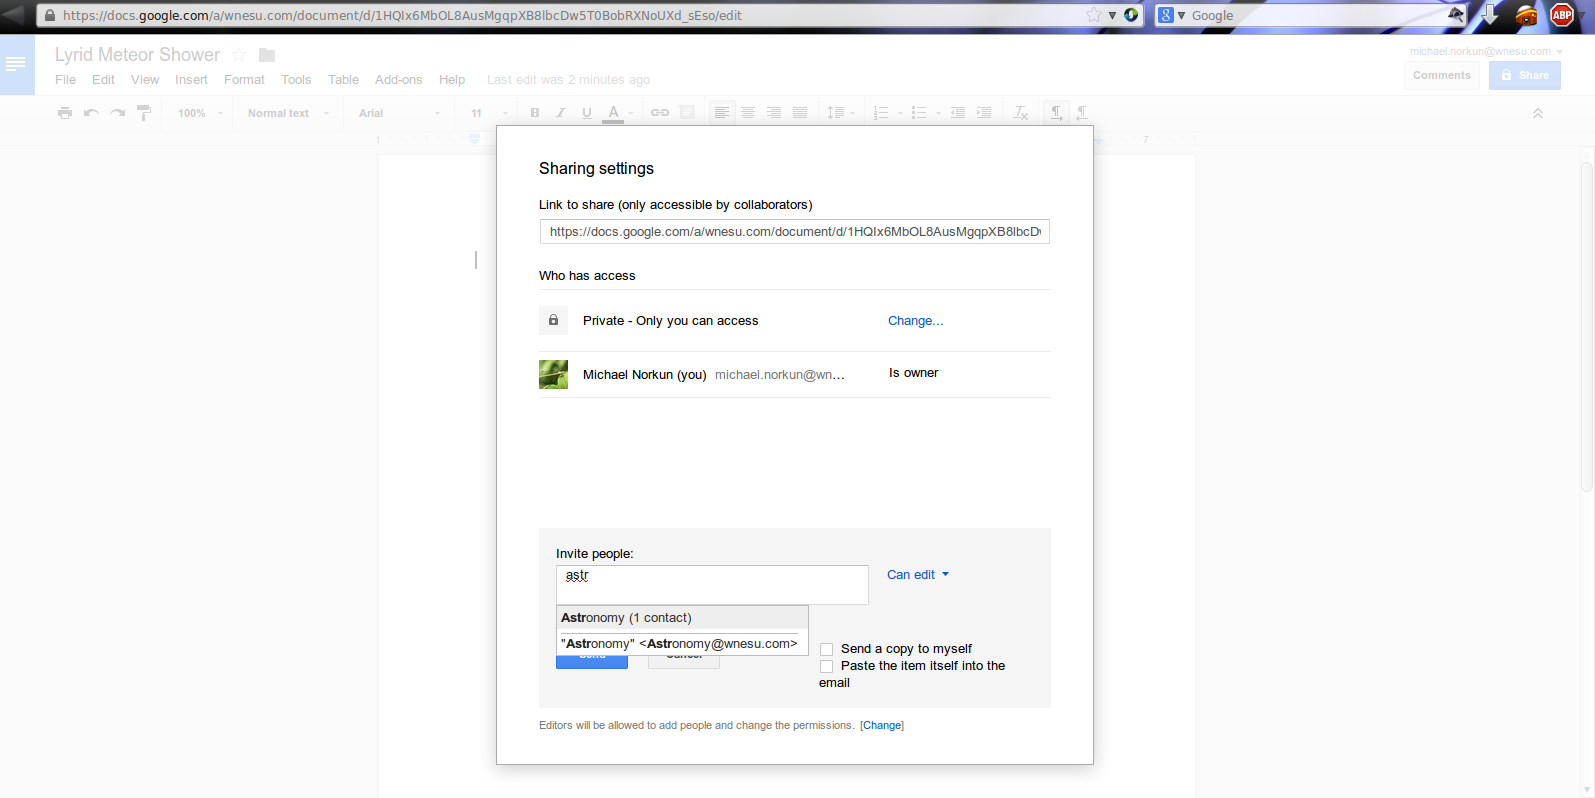Open the Edit menu
Image resolution: width=1595 pixels, height=798 pixels.
coord(103,80)
